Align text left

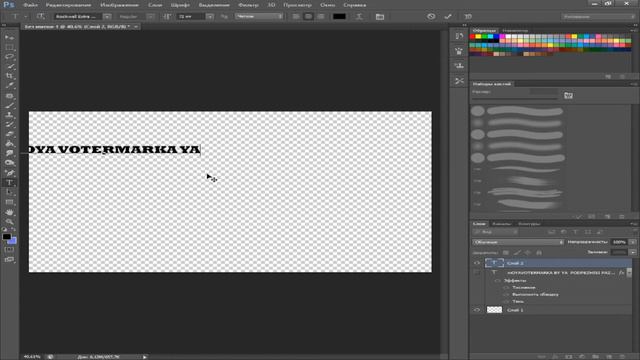[x=296, y=17]
